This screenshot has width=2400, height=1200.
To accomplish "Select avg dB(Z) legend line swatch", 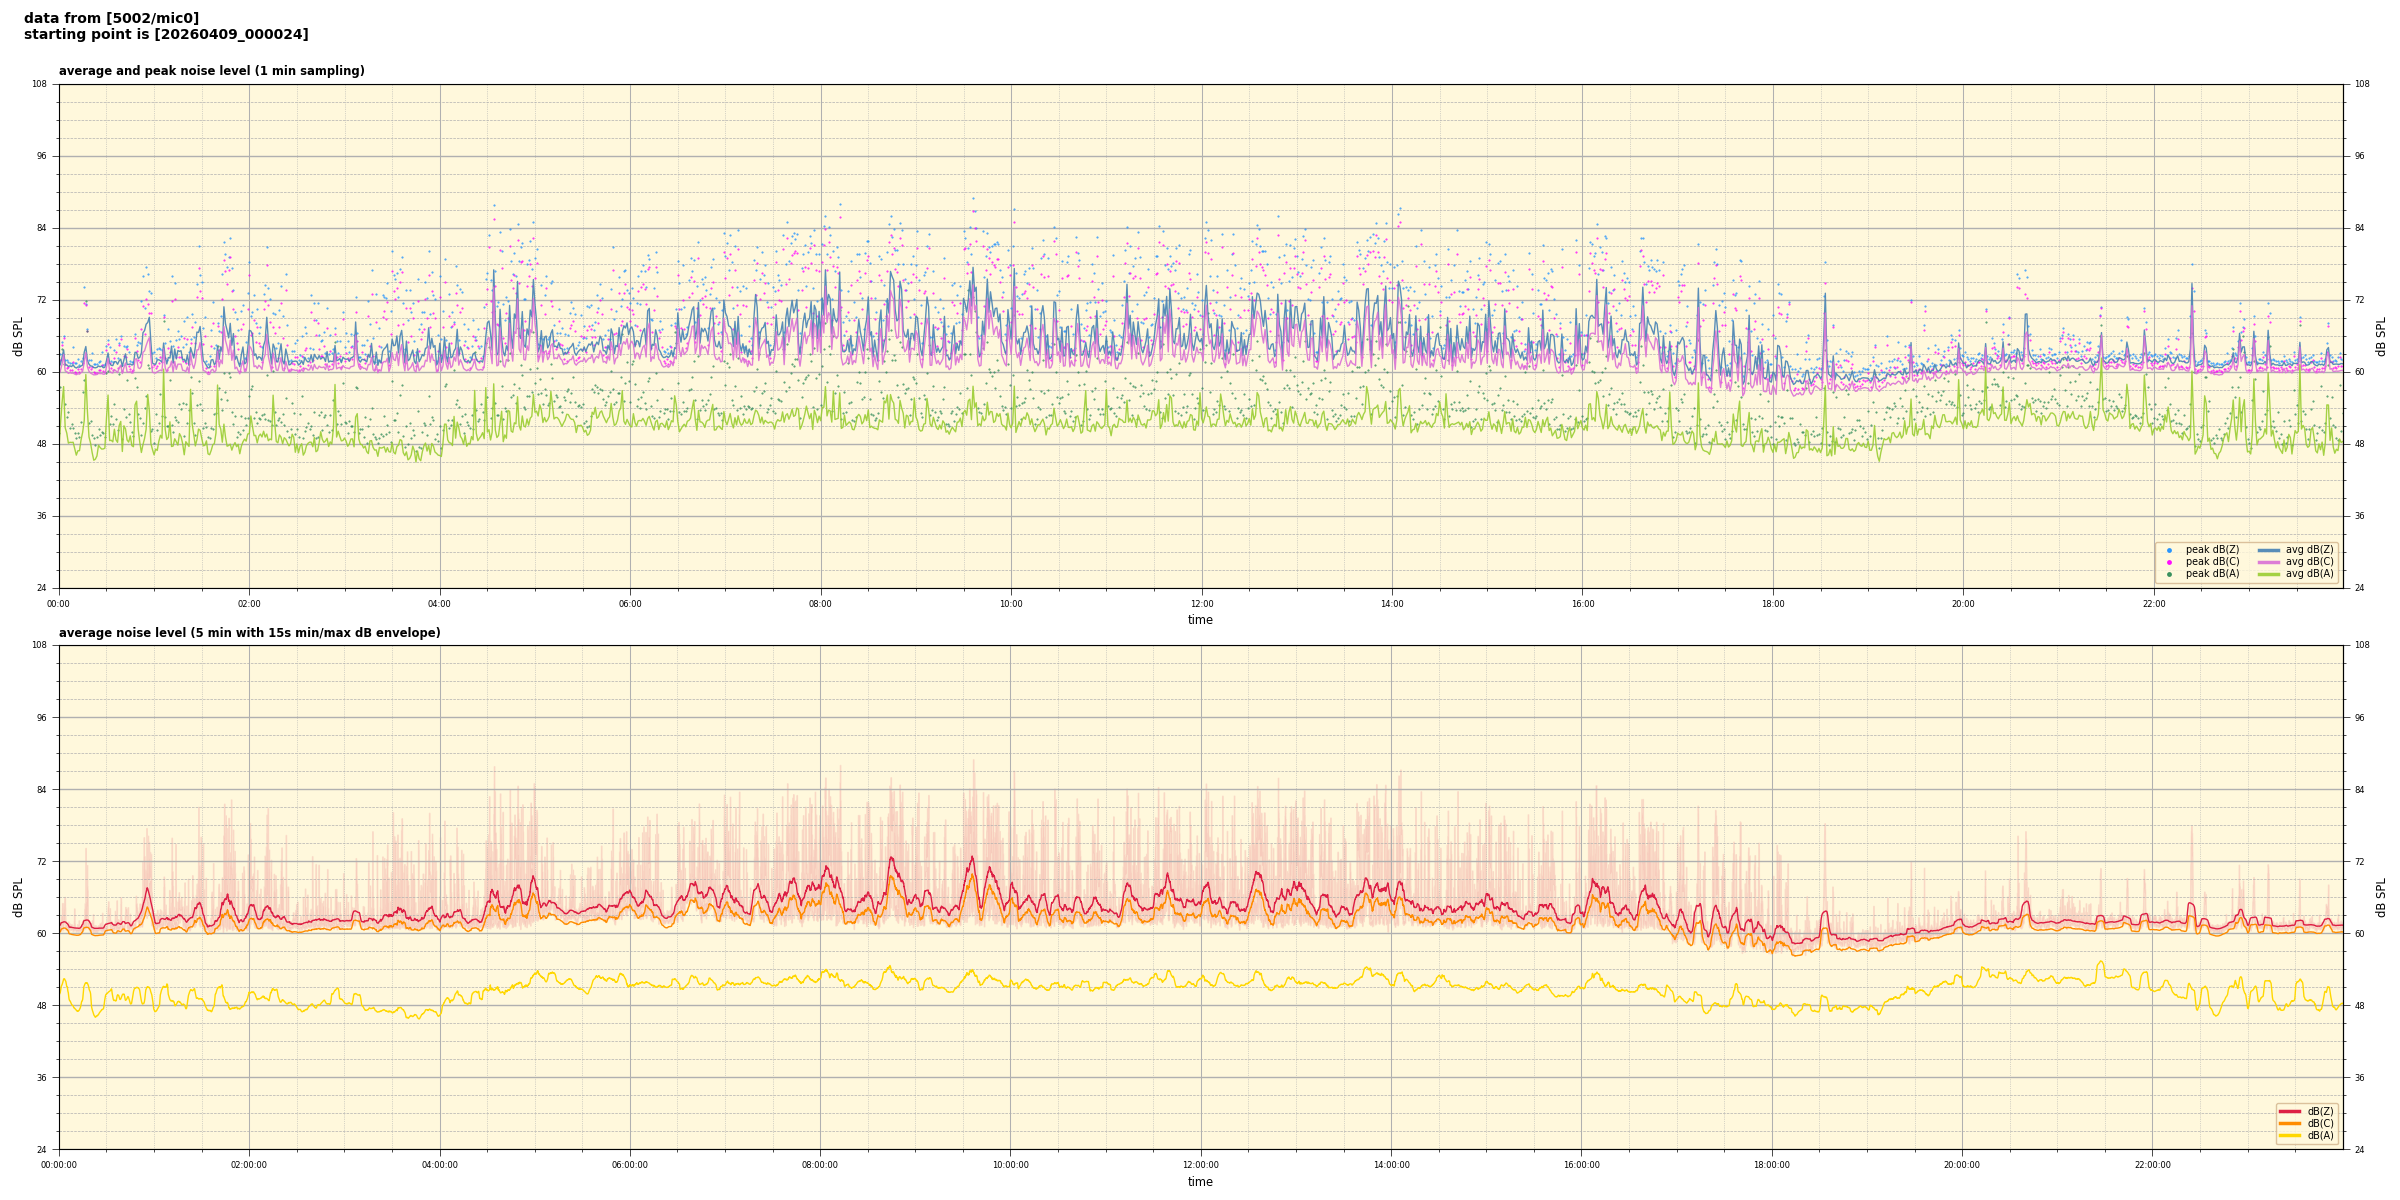I will tap(2268, 550).
